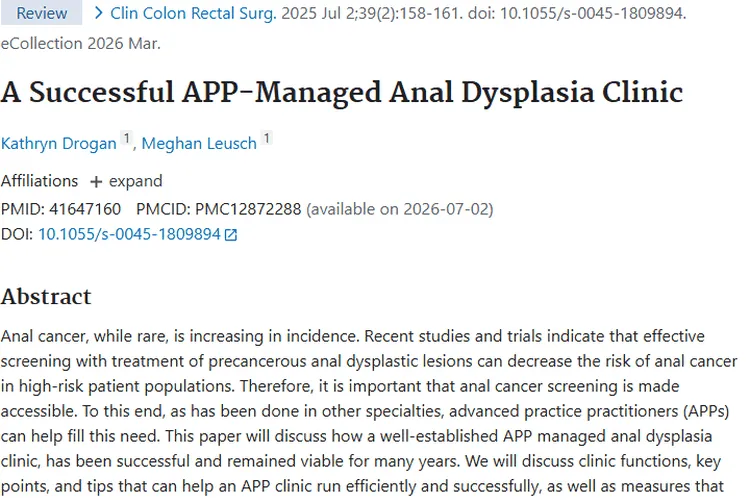Click the external link icon beside the DOI
750x500 pixels.
coord(231,235)
